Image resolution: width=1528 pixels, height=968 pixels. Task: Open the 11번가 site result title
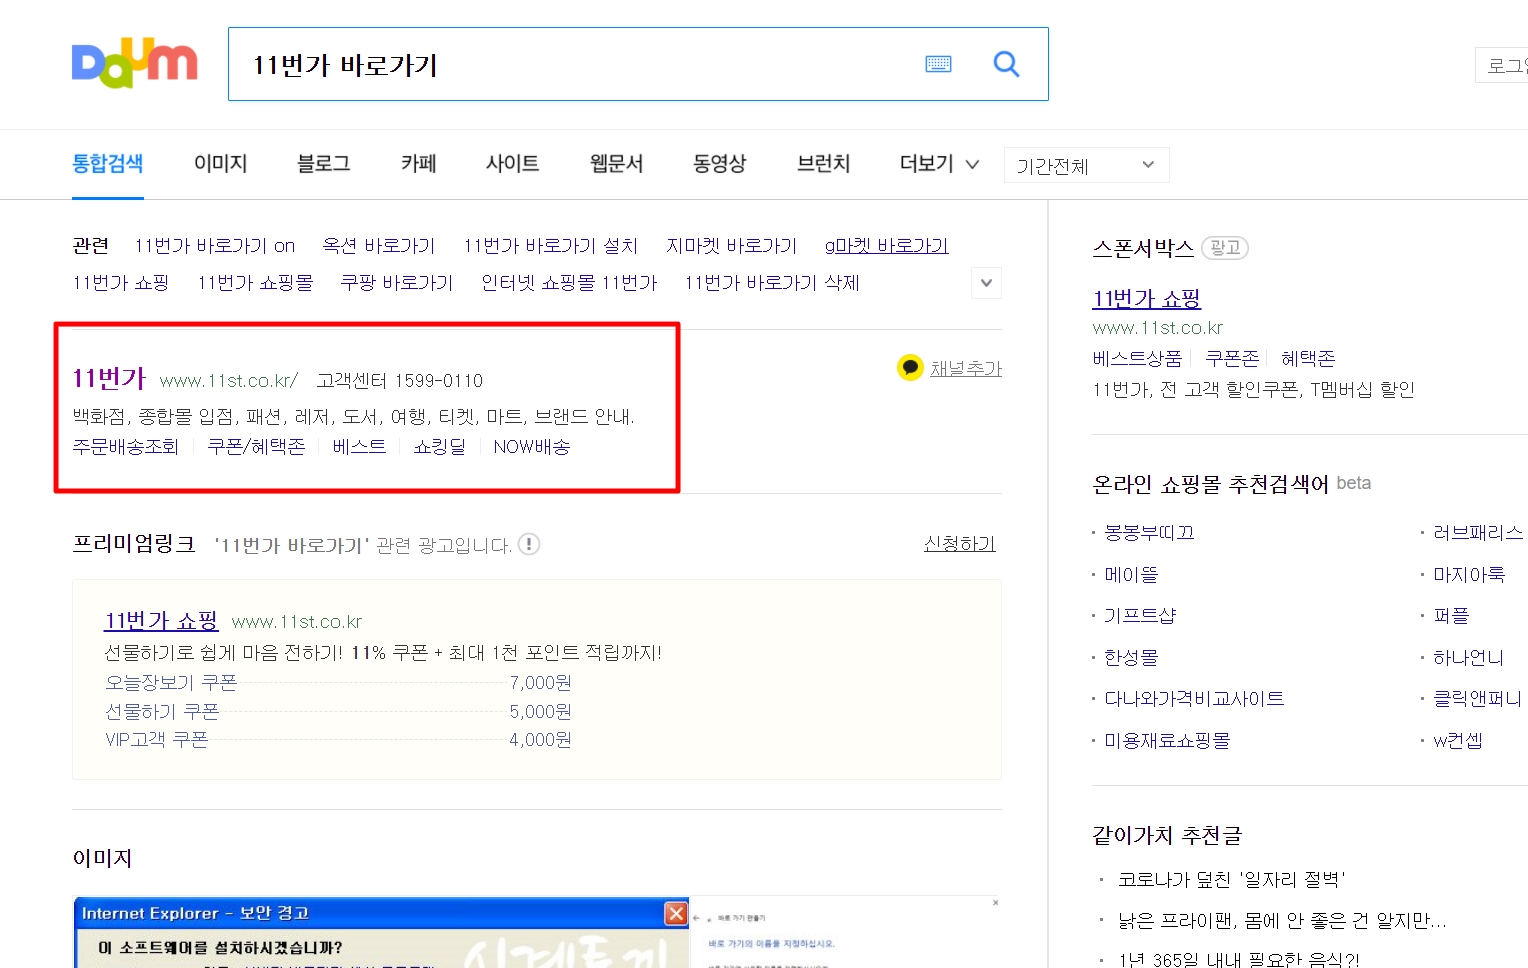(109, 378)
